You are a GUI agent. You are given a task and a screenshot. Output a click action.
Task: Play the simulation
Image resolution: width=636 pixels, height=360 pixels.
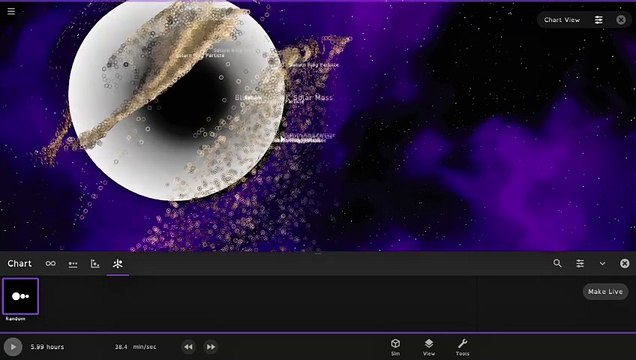[x=13, y=347]
